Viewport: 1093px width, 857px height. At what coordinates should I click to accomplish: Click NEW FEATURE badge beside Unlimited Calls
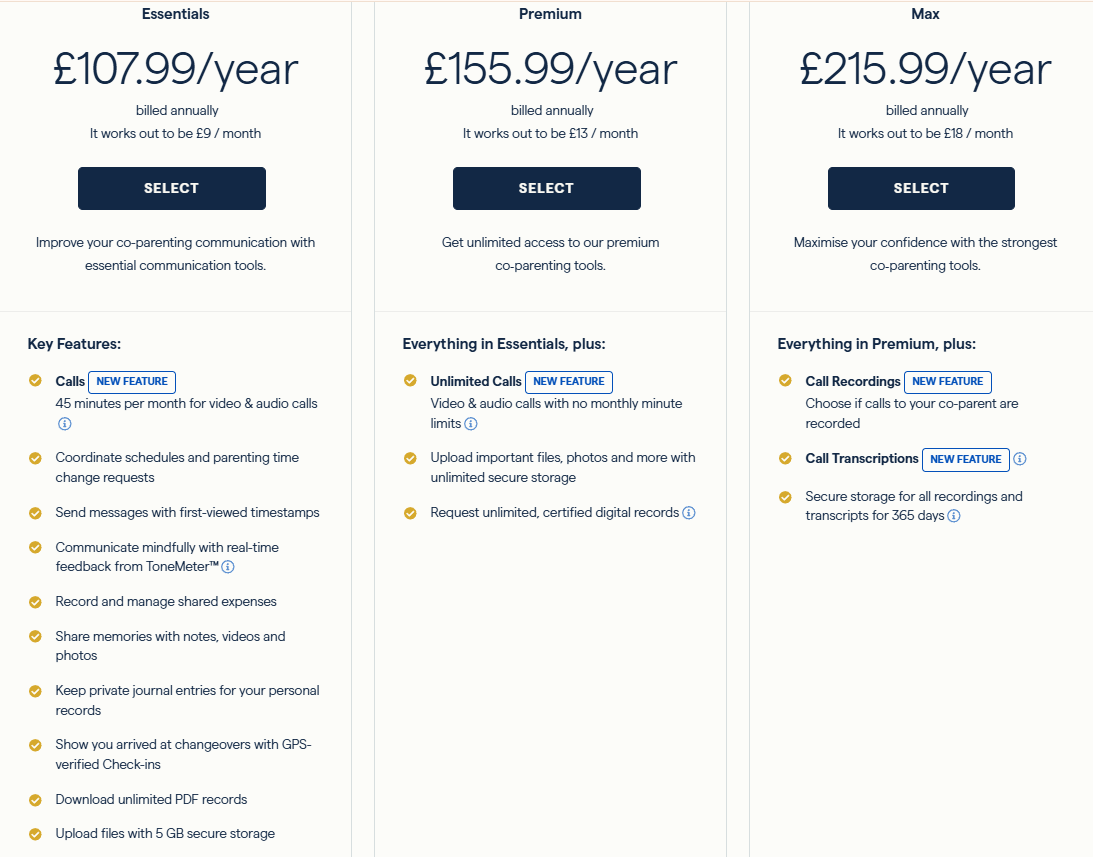pyautogui.click(x=569, y=382)
